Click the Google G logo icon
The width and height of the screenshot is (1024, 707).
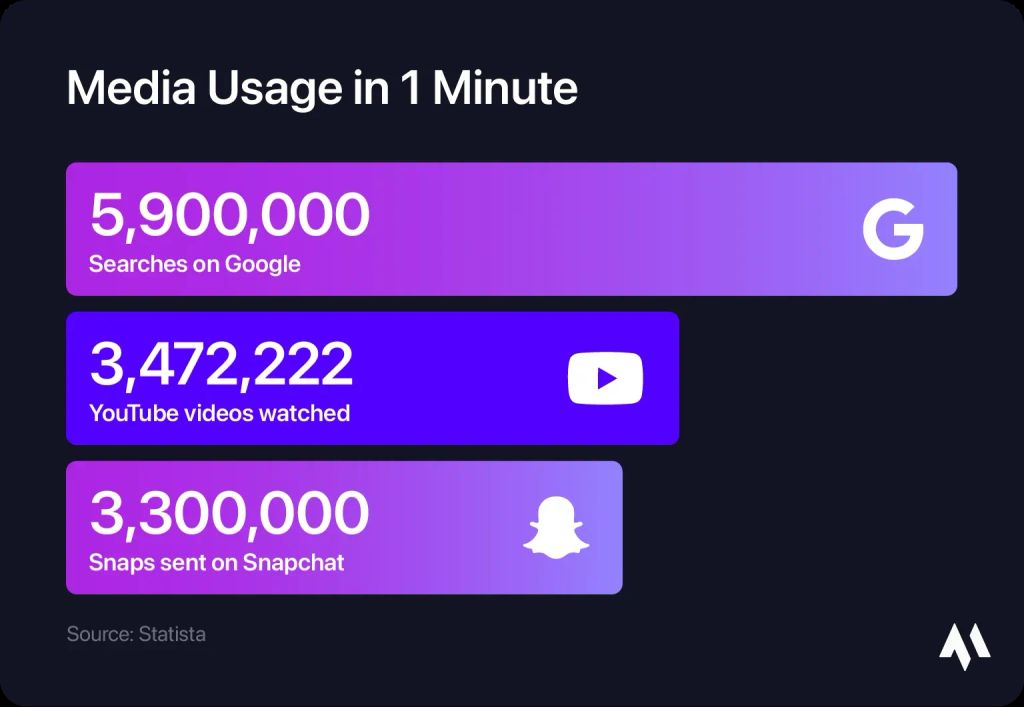pos(893,229)
